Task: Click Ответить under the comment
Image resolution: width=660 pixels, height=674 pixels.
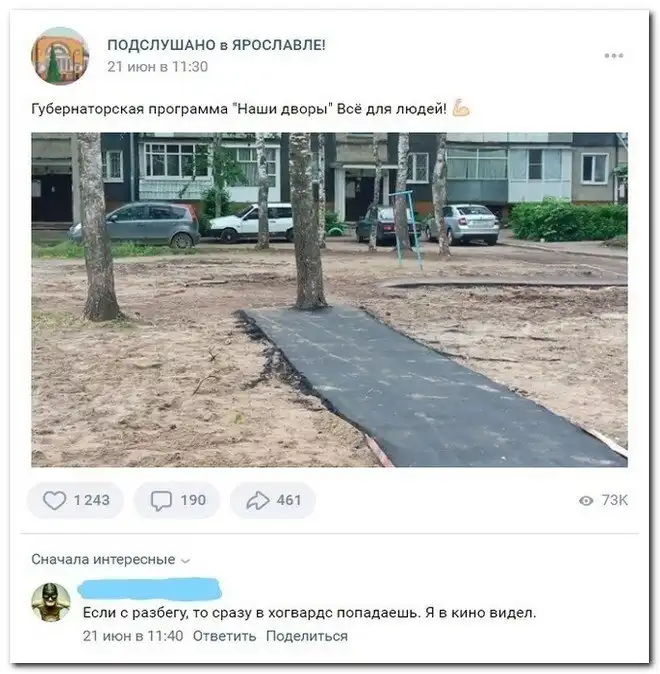Action: point(224,636)
